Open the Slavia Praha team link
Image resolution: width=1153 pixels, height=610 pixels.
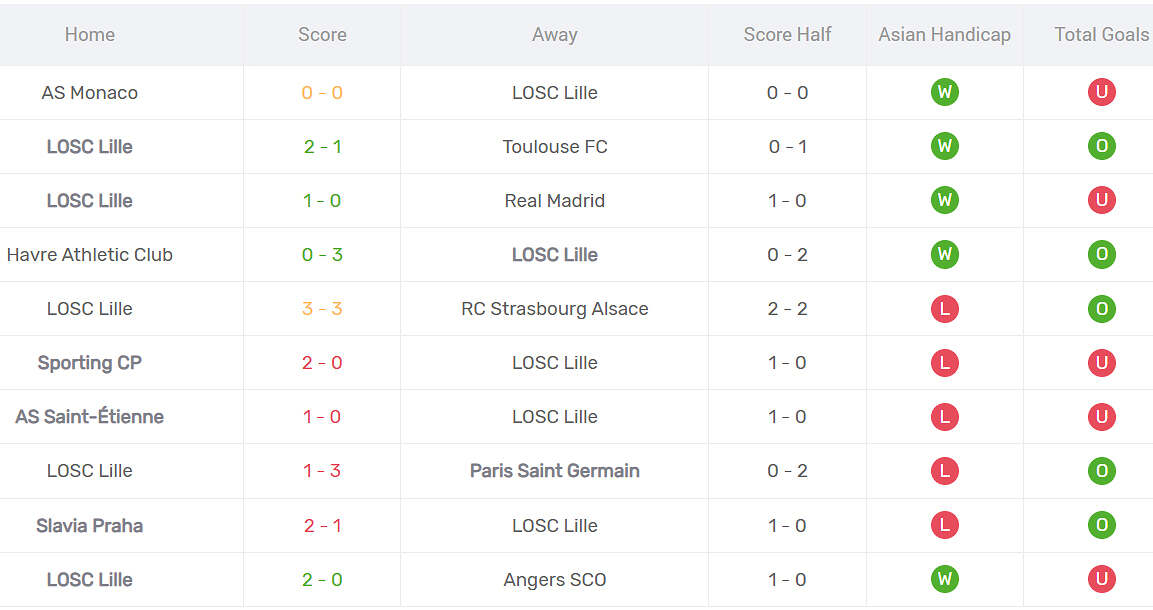(x=90, y=525)
